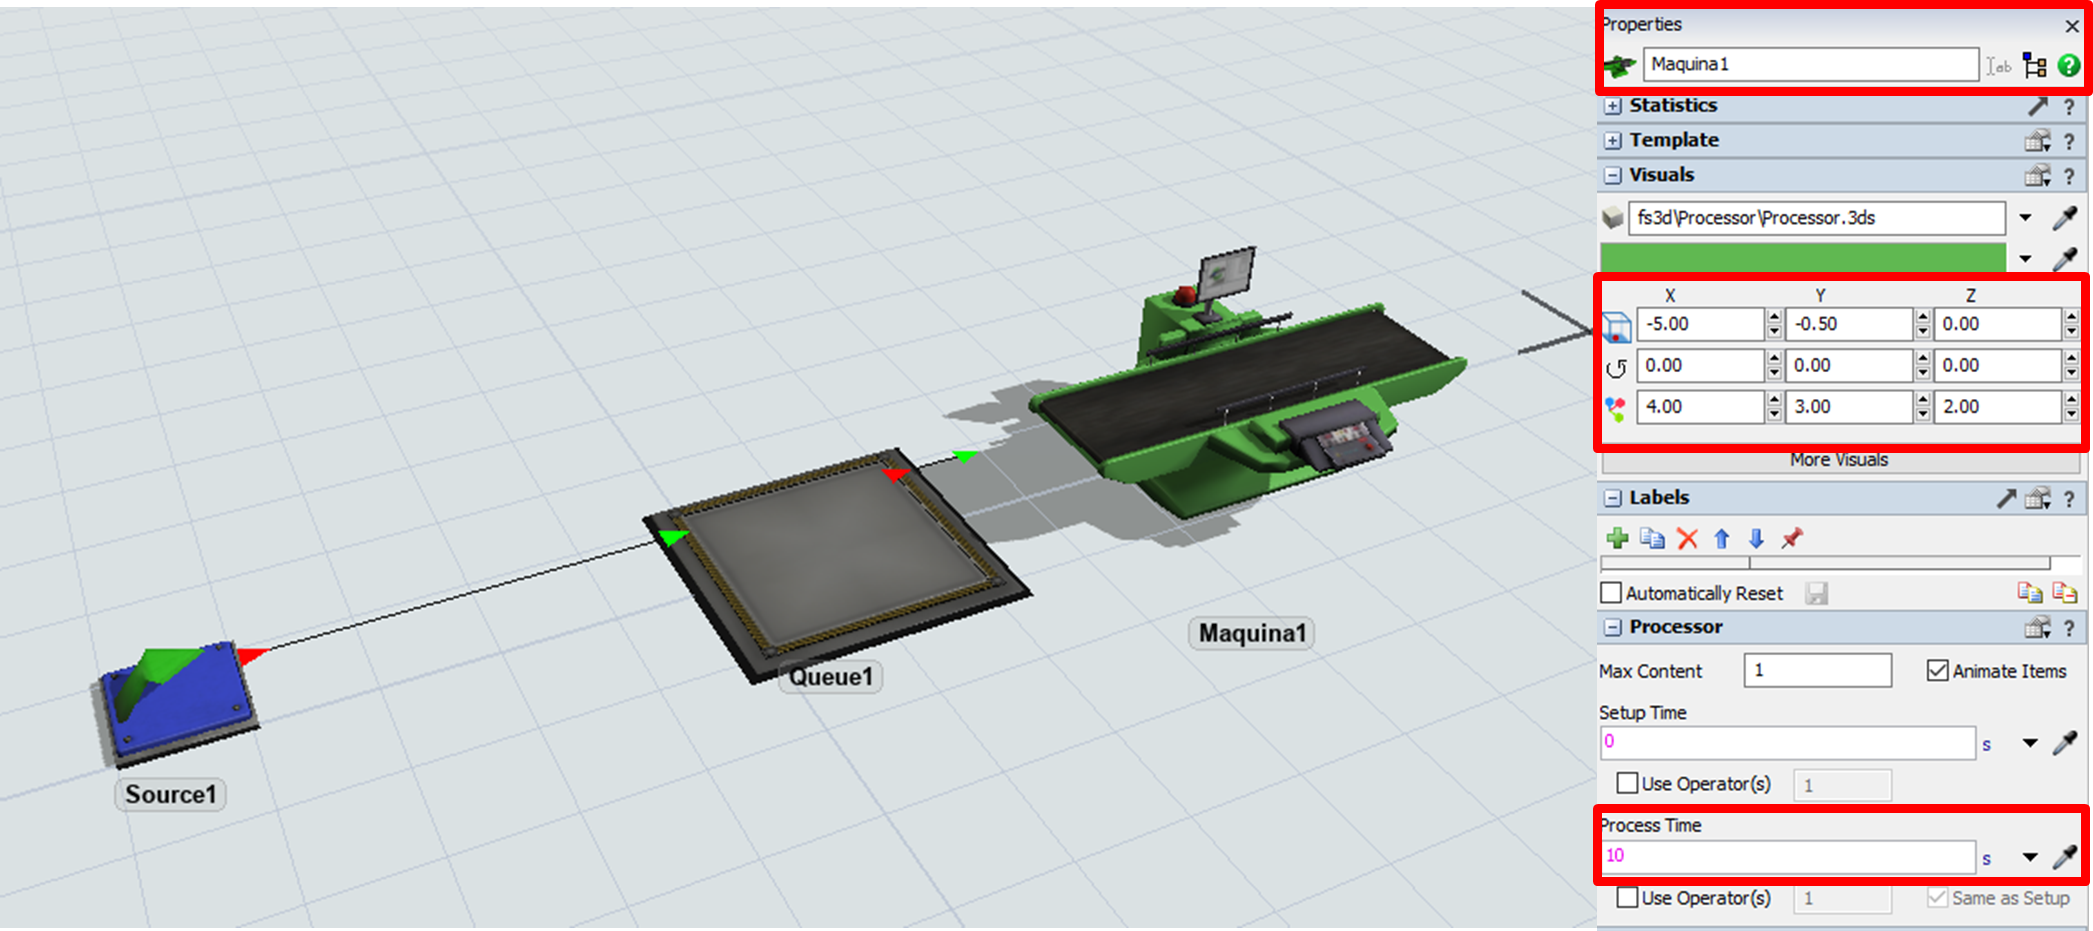Viewport: 2093px width, 931px height.
Task: Click the red X delete label icon
Action: coord(1687,539)
